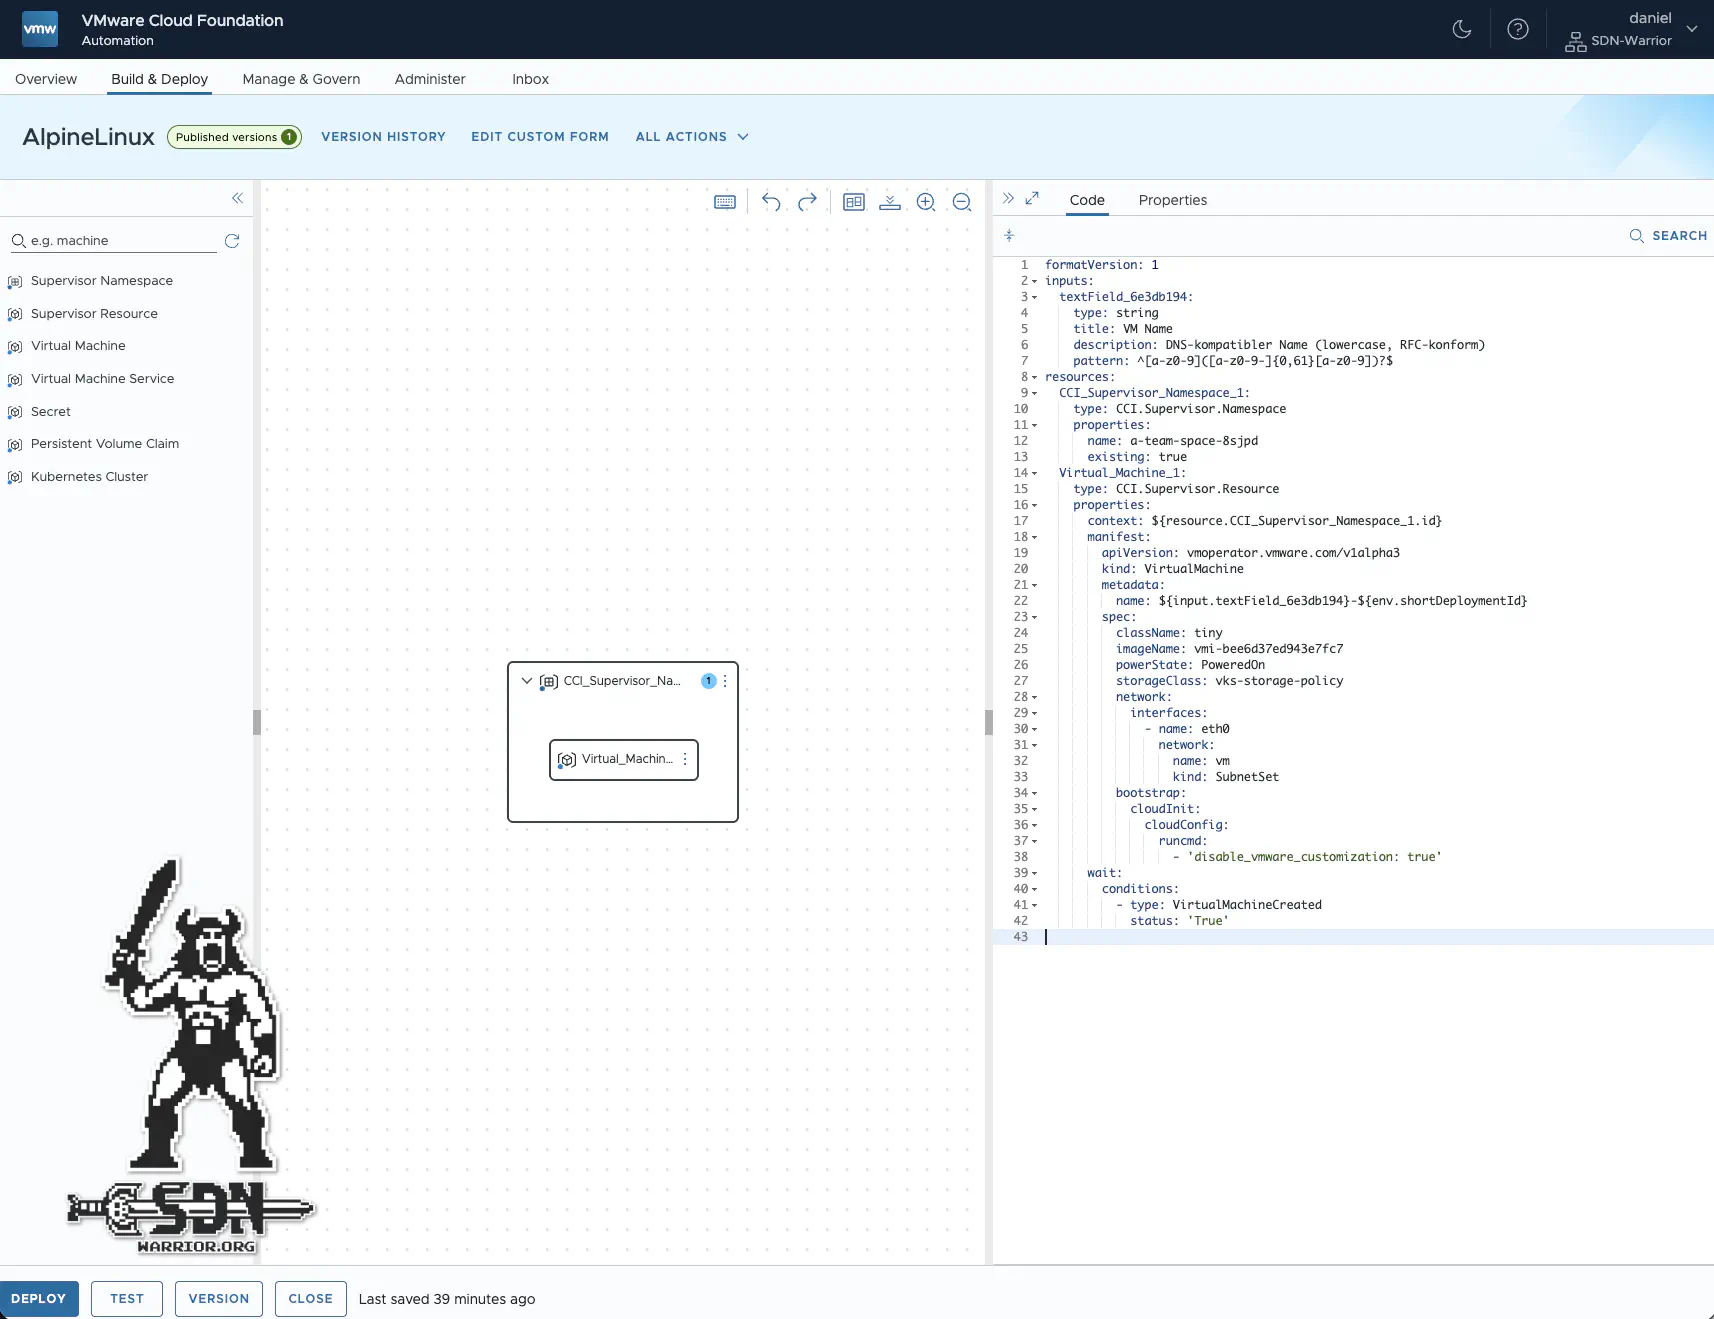Switch to the Properties tab

click(1172, 200)
